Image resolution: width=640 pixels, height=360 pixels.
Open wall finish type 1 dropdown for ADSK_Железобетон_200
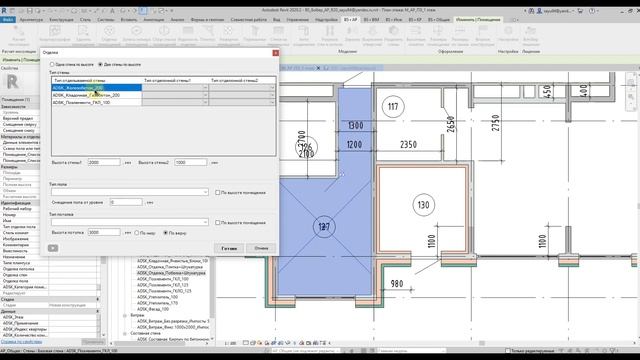coord(205,88)
